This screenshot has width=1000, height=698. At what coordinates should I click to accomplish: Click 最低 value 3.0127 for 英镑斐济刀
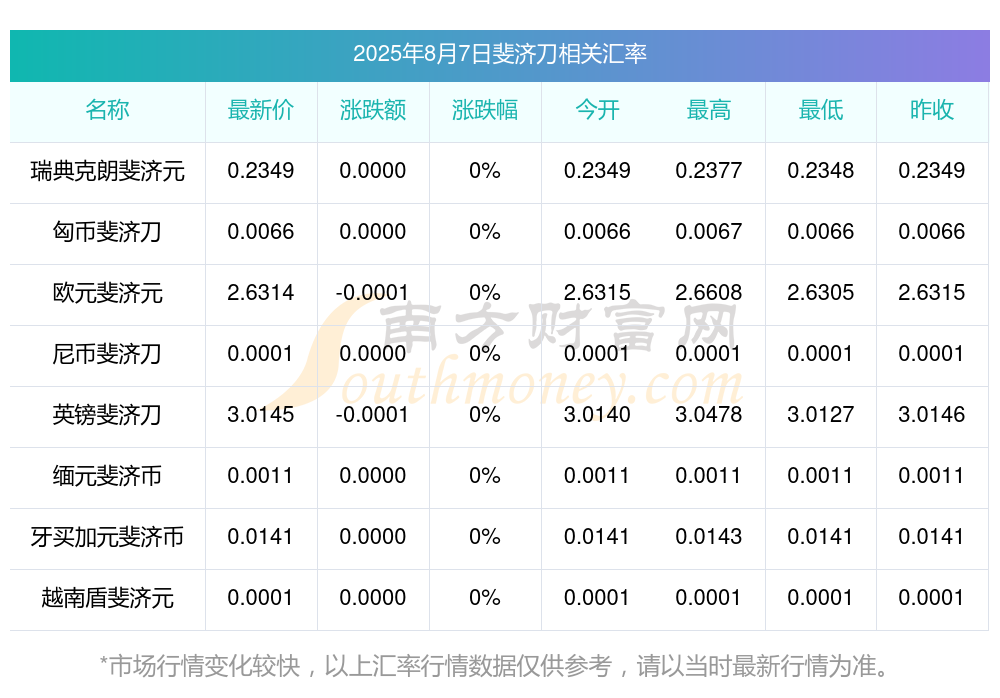pos(821,414)
